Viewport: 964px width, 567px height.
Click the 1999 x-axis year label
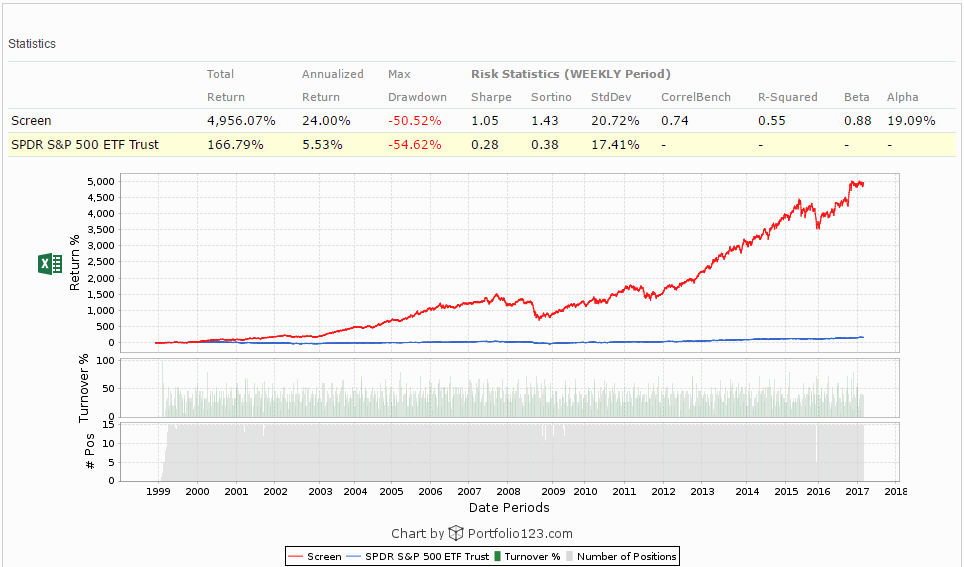point(159,491)
